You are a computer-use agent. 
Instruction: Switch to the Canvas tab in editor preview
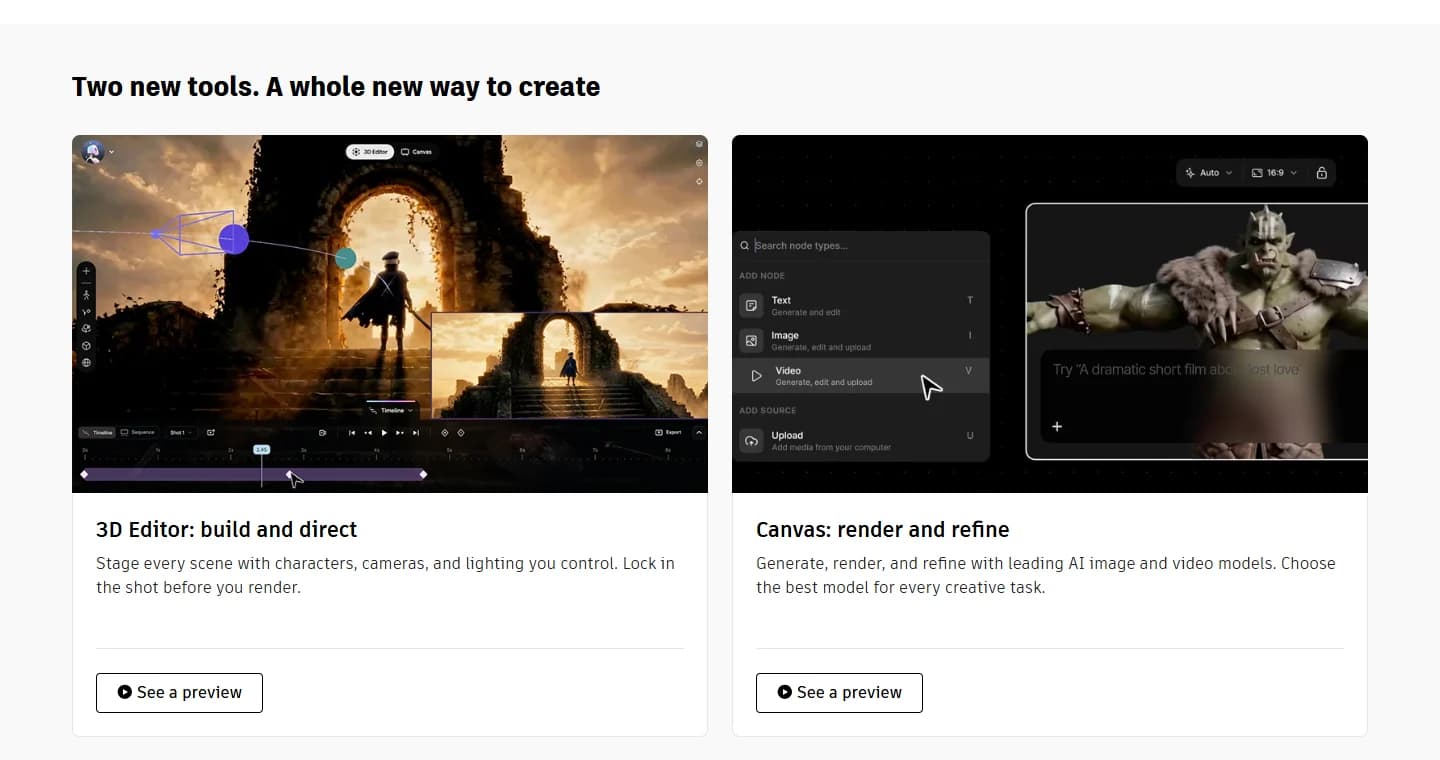point(417,152)
